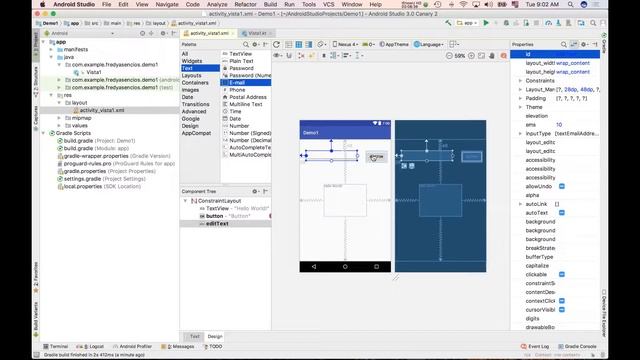Toggle the allowUndo checkbox
Viewport: 640px width, 360px height.
(562, 186)
